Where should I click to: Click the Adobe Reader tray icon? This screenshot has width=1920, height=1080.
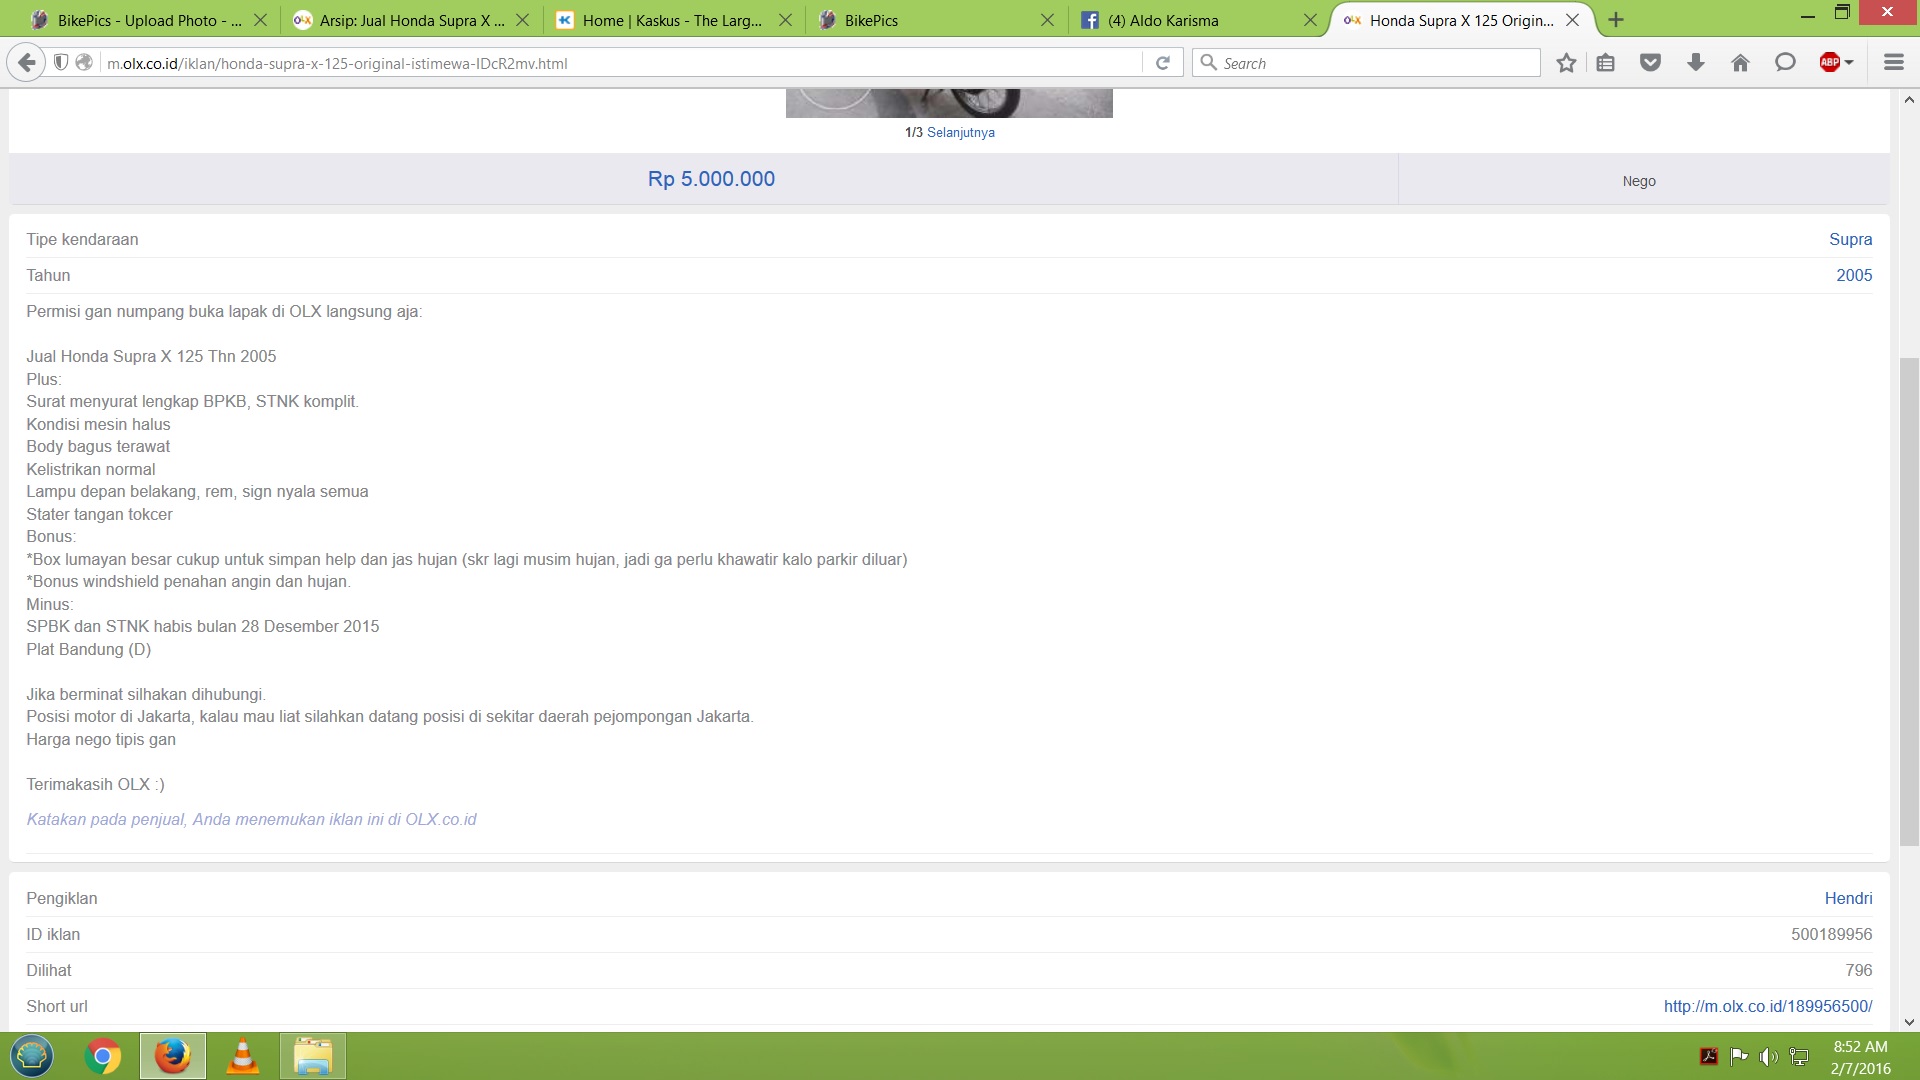pyautogui.click(x=1709, y=1056)
